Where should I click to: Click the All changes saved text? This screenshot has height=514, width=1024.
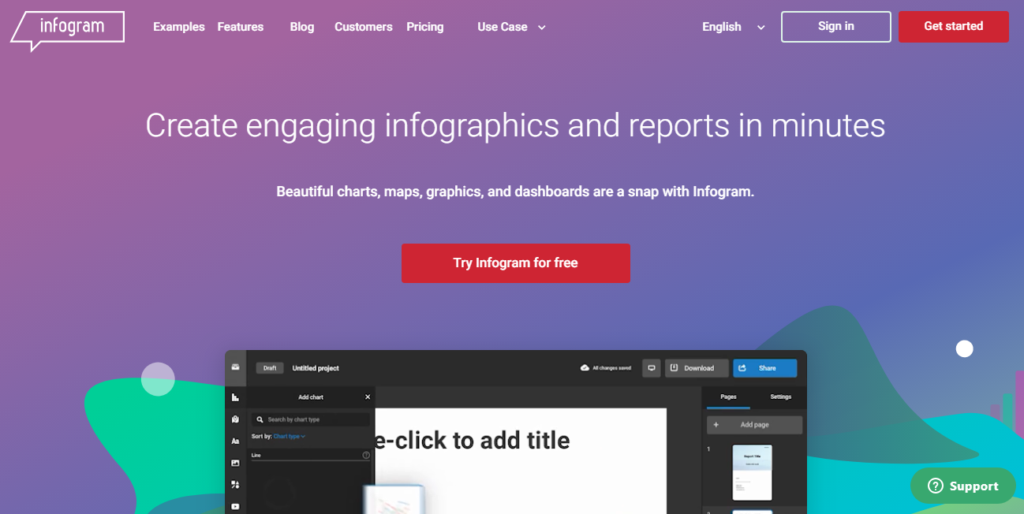[612, 368]
